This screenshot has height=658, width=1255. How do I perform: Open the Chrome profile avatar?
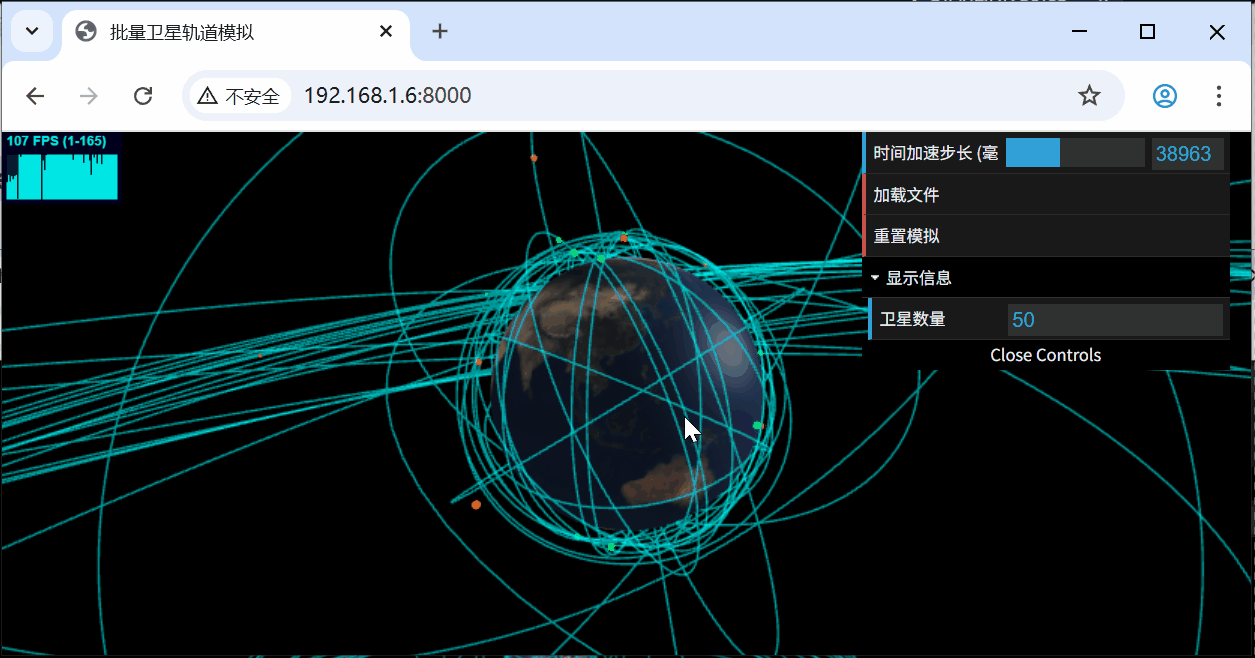tap(1165, 96)
